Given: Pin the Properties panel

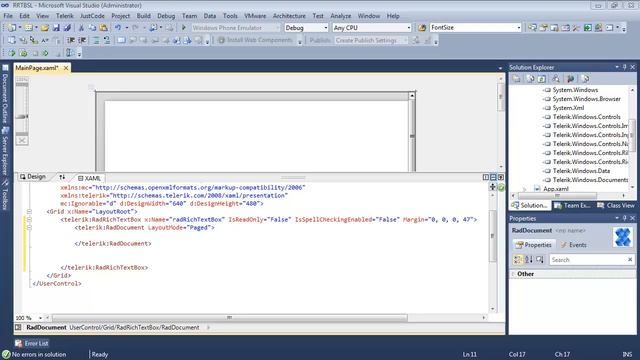Looking at the screenshot, I should (x=624, y=218).
